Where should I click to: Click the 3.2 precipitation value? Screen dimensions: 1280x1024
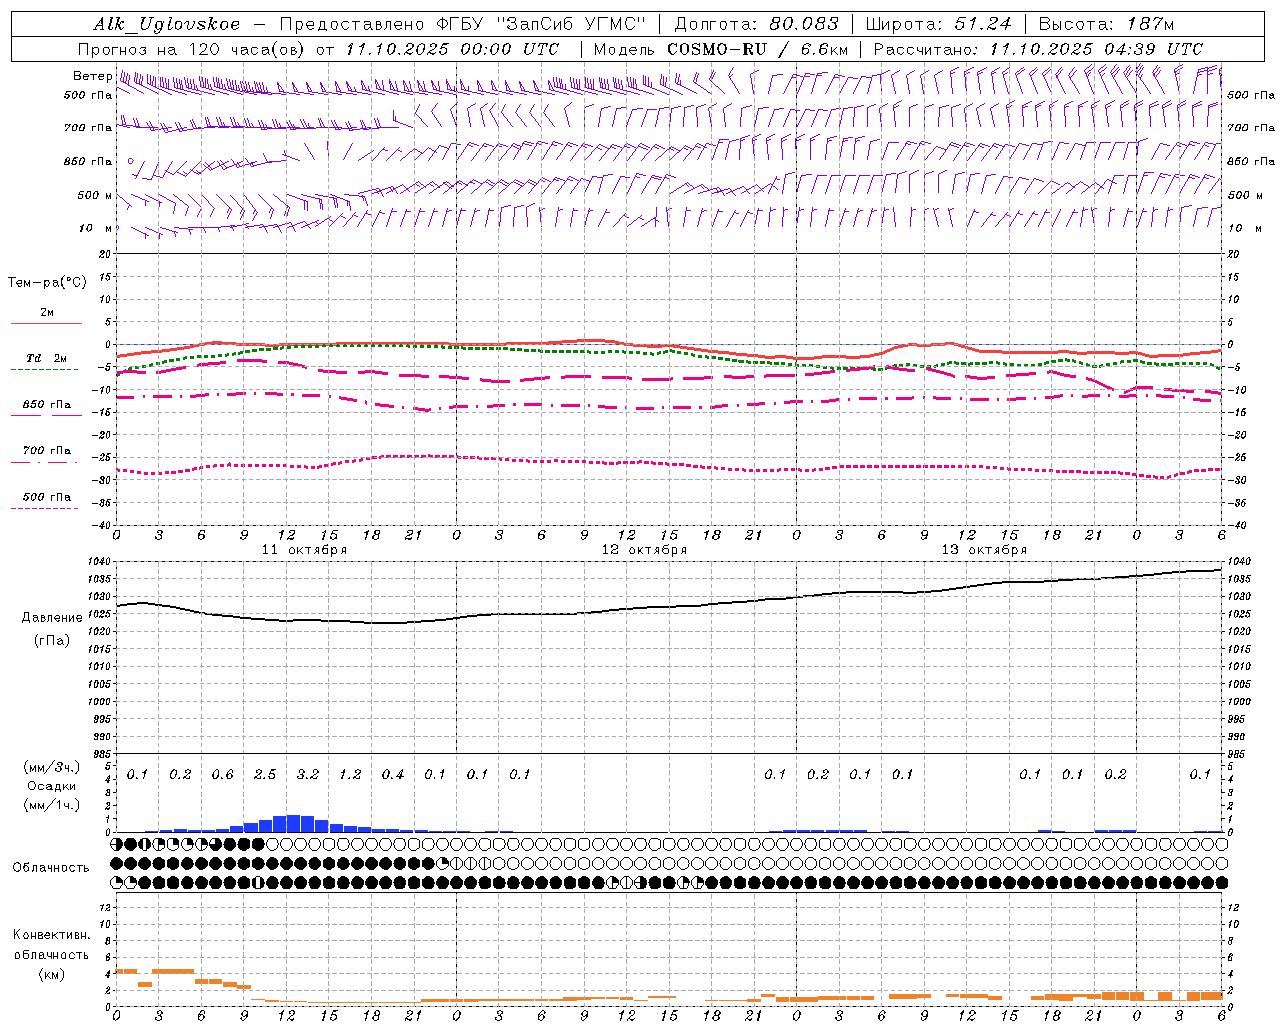pyautogui.click(x=308, y=775)
